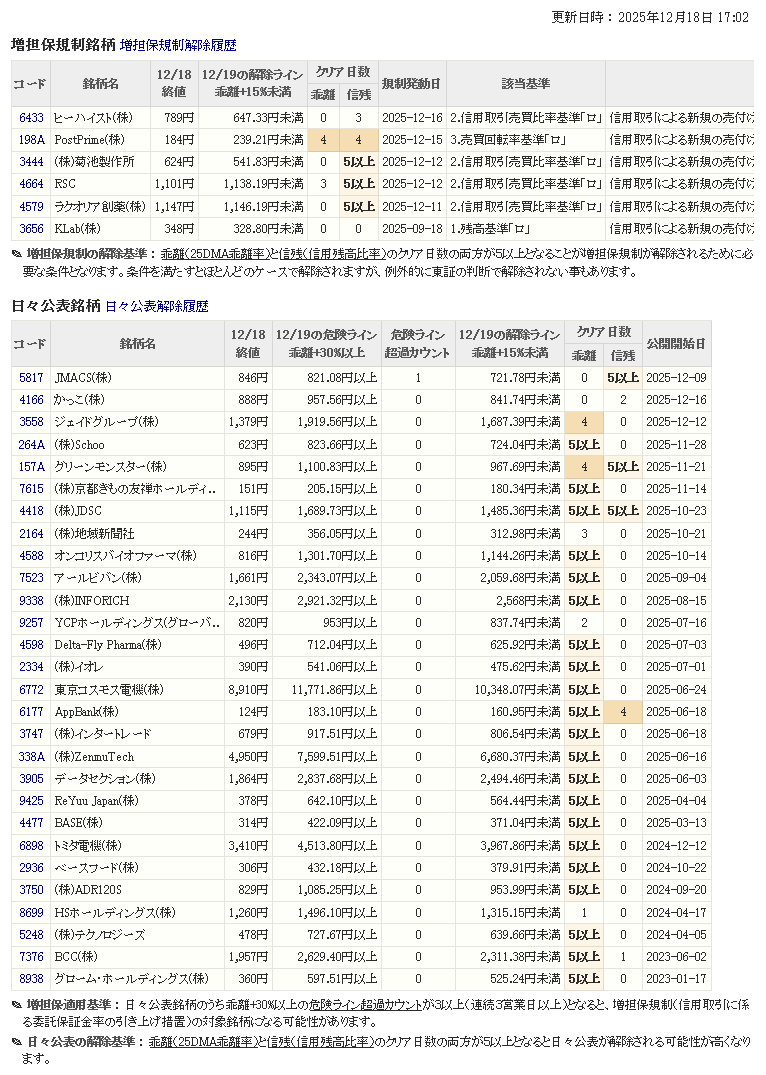Open the 日々公表解除履歴 link
766x1075 pixels.
[x=156, y=306]
